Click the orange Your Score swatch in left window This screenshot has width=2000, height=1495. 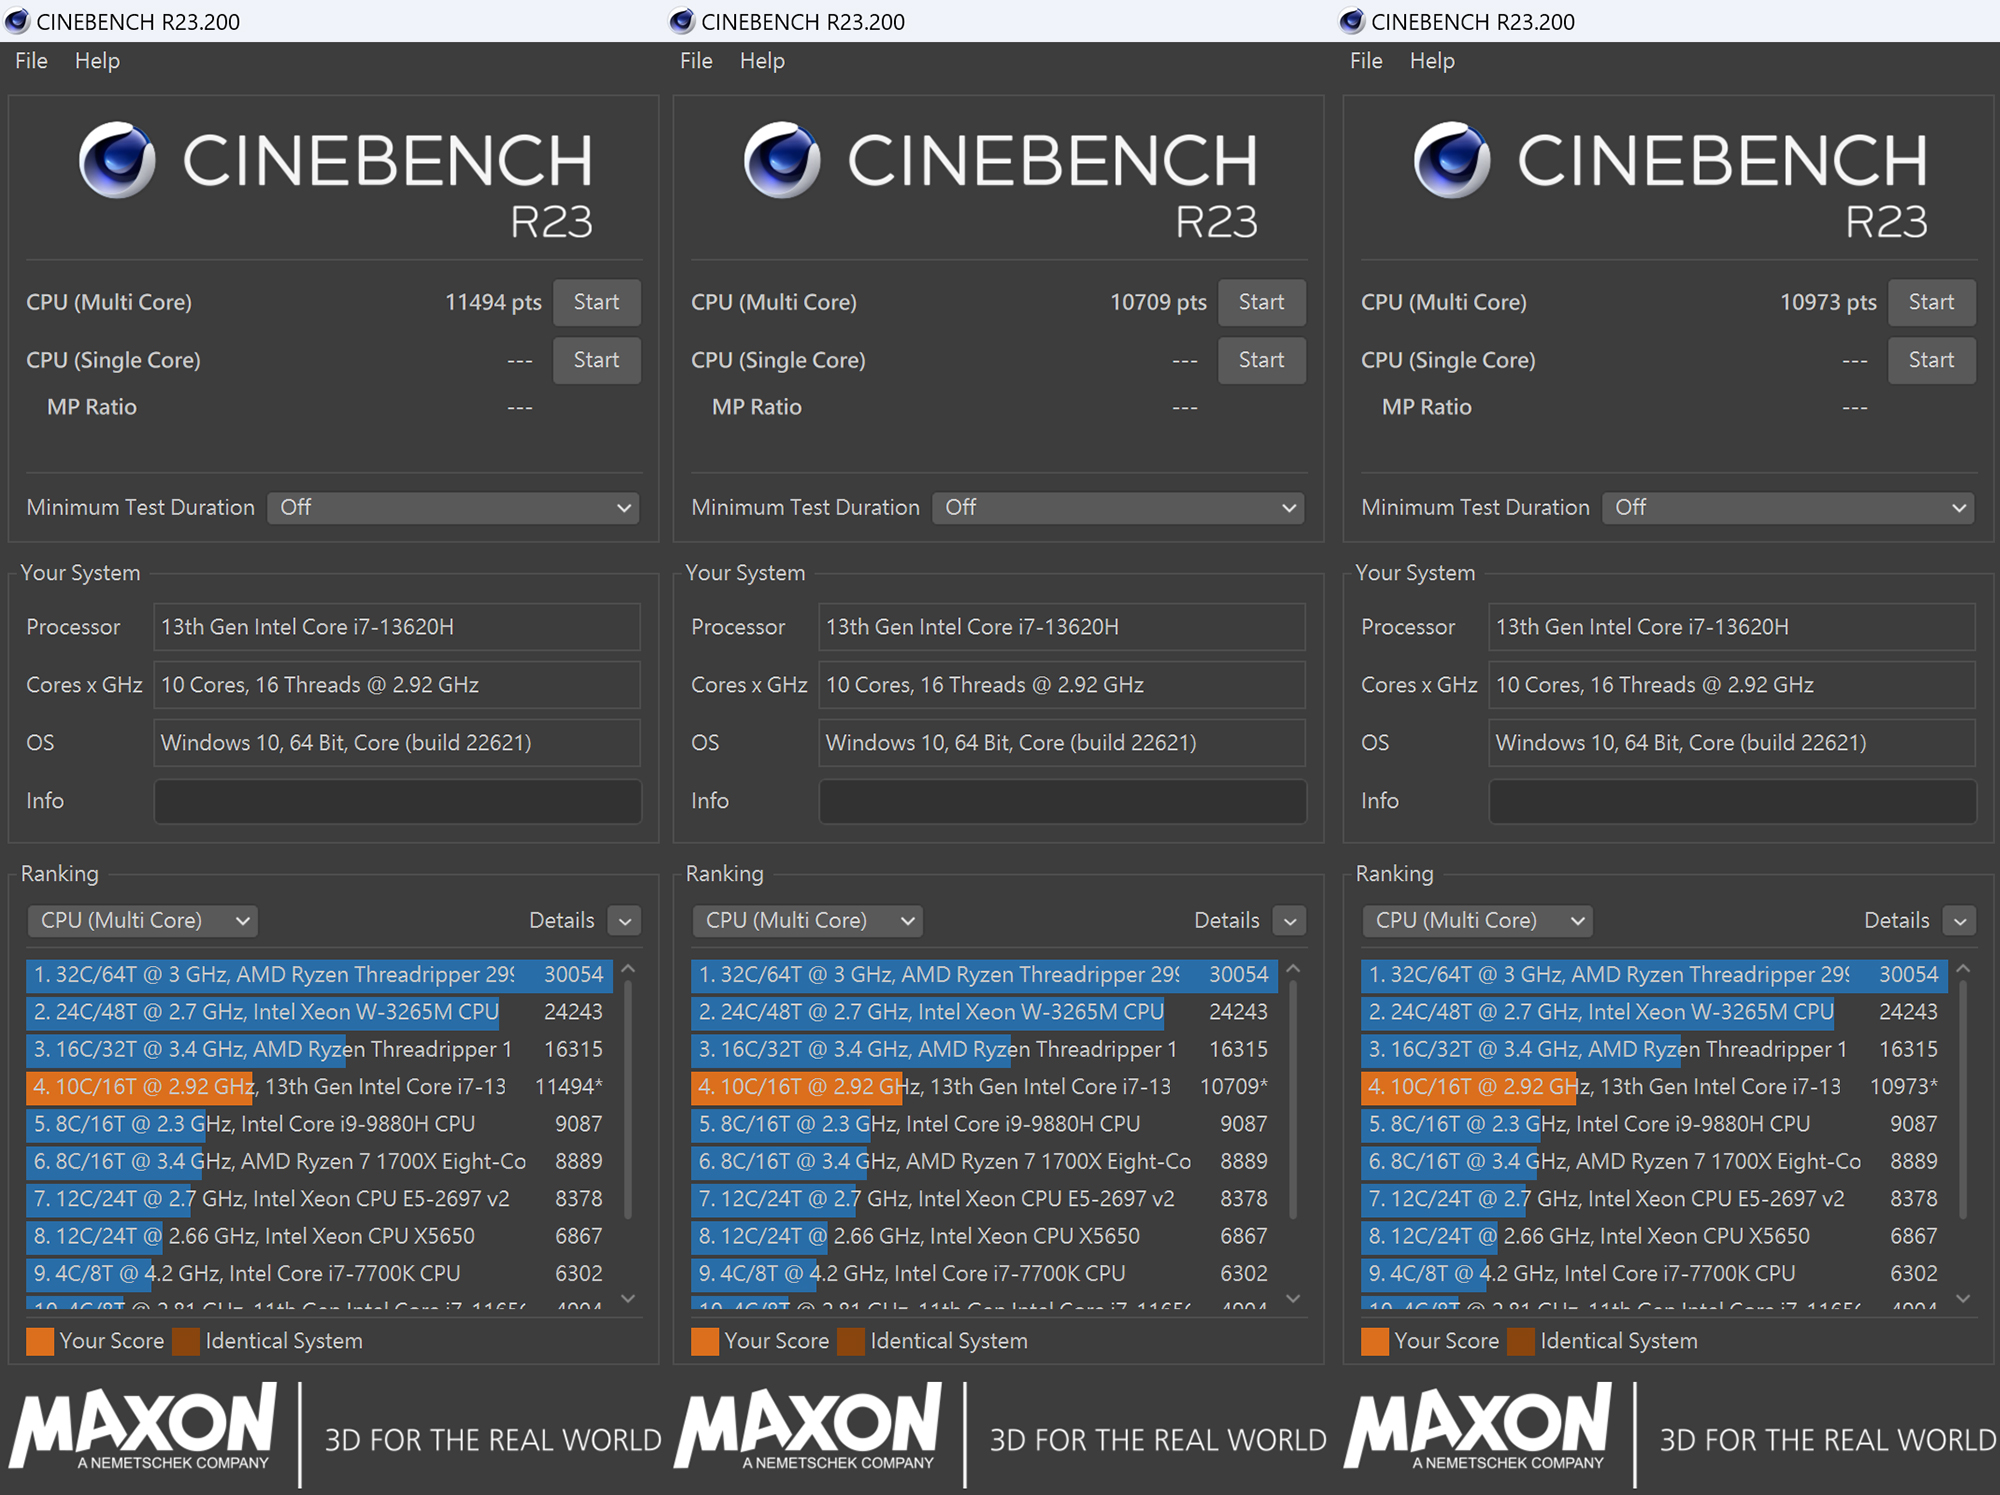pos(40,1341)
